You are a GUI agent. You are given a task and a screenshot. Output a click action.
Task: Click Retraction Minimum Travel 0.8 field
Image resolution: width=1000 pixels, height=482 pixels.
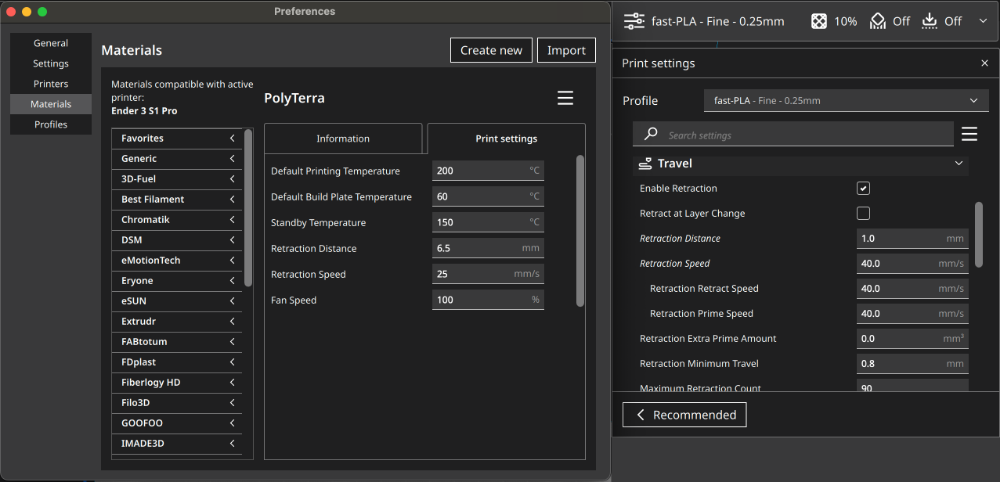(x=913, y=363)
